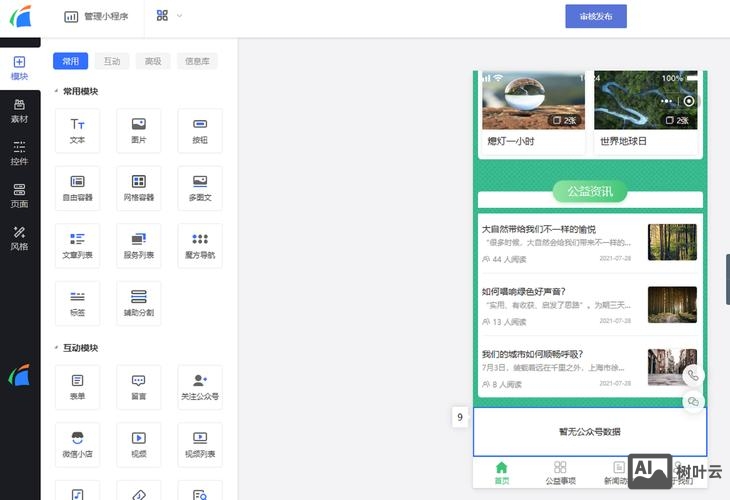Click the 管理小程序 label
This screenshot has height=500, width=730.
click(x=106, y=17)
